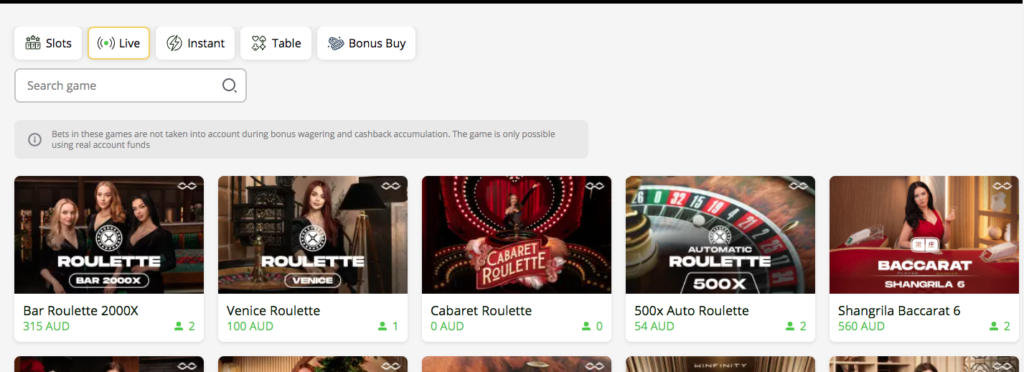Click the search magnifier icon
Image resolution: width=1024 pixels, height=372 pixels.
(229, 85)
